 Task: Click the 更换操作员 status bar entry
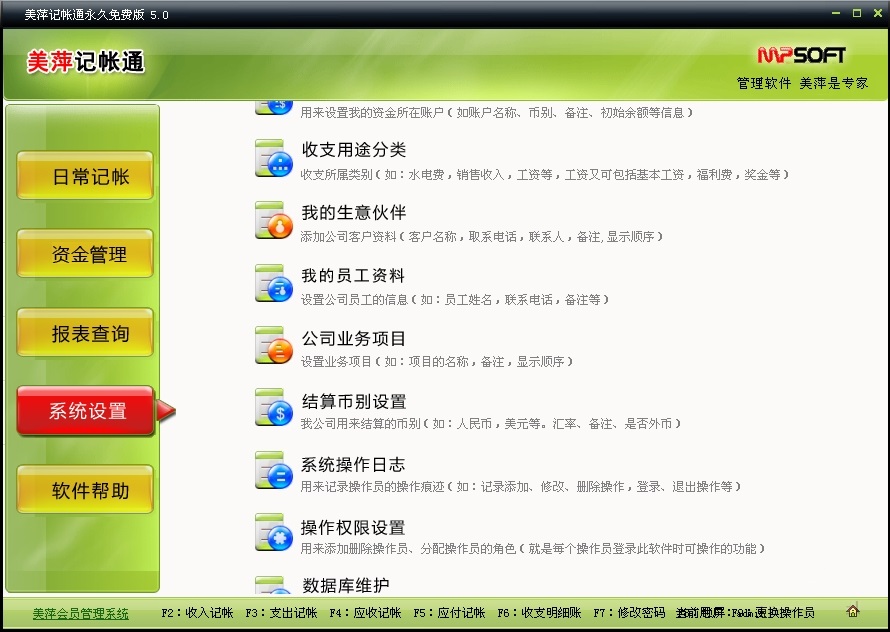pyautogui.click(x=784, y=613)
